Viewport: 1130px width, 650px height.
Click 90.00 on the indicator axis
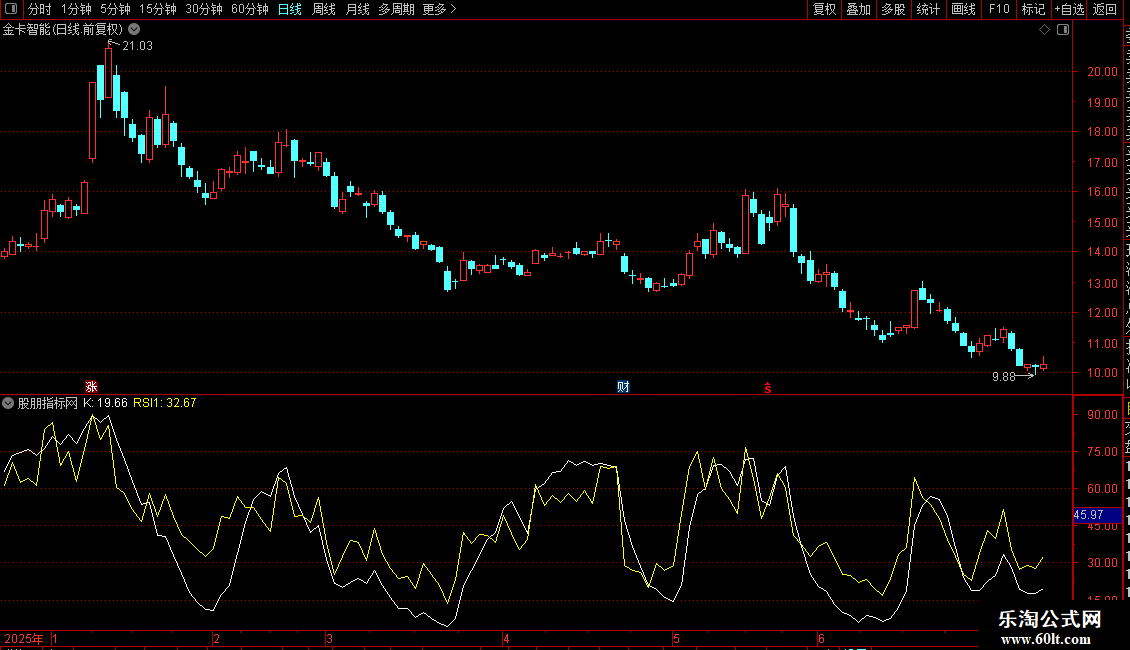1103,414
